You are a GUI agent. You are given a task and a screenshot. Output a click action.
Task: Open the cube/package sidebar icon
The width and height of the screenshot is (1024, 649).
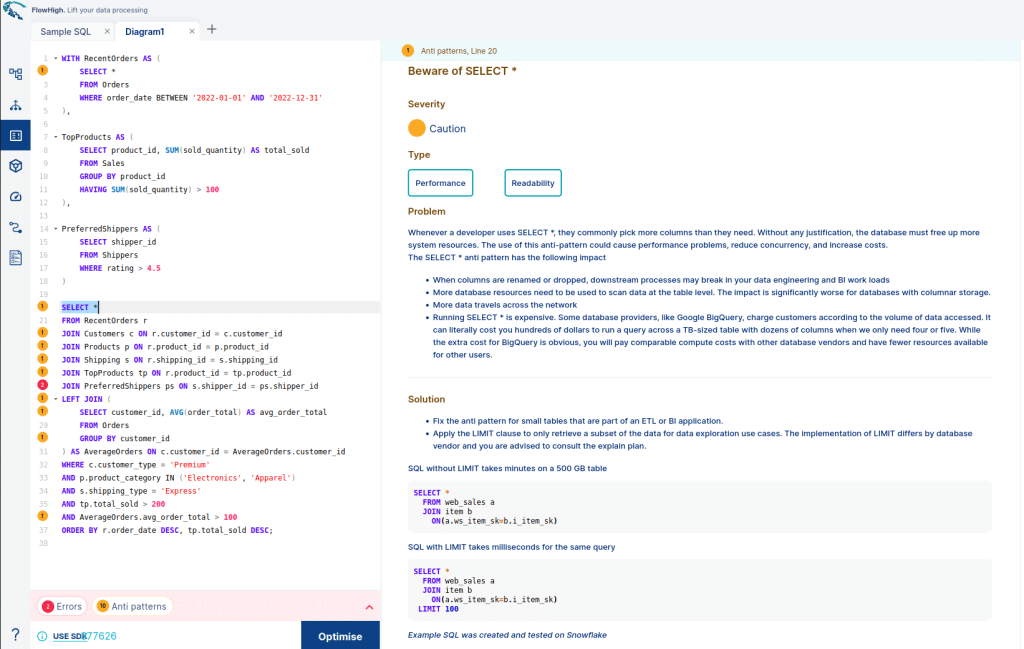click(x=16, y=166)
